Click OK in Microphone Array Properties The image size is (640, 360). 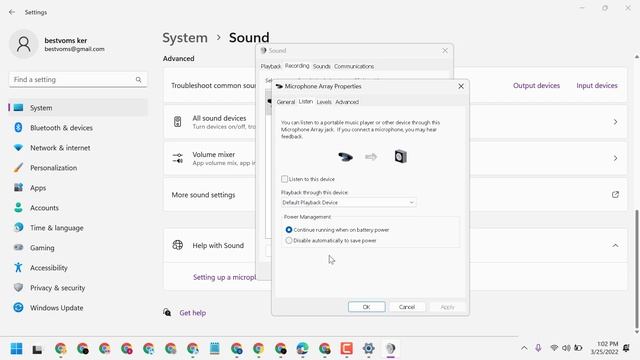(367, 307)
